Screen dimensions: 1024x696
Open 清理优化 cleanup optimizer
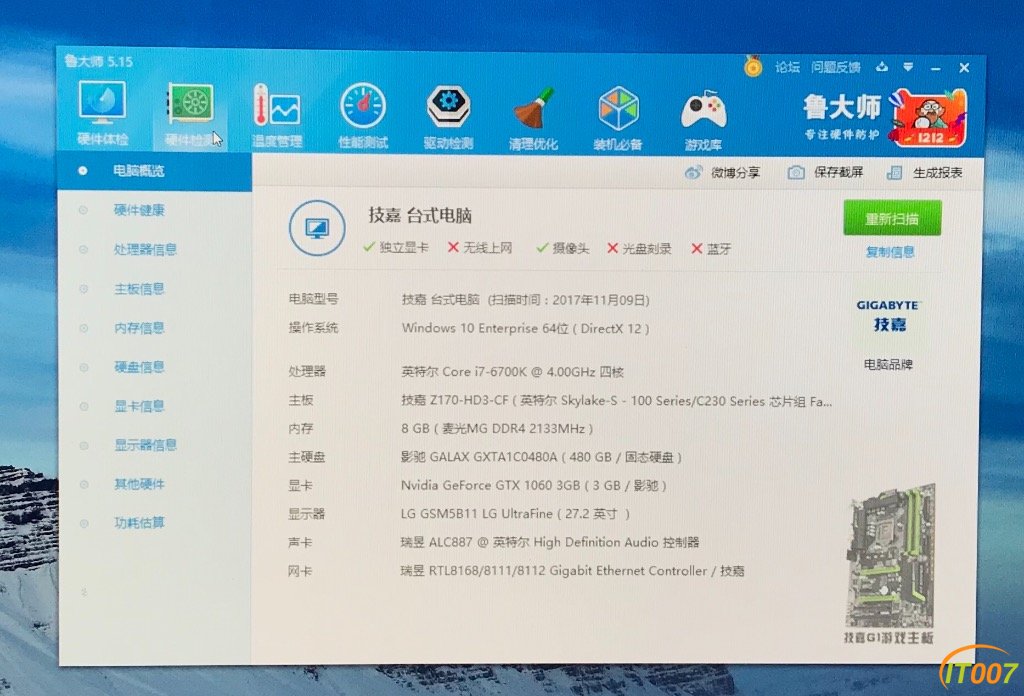pyautogui.click(x=534, y=118)
